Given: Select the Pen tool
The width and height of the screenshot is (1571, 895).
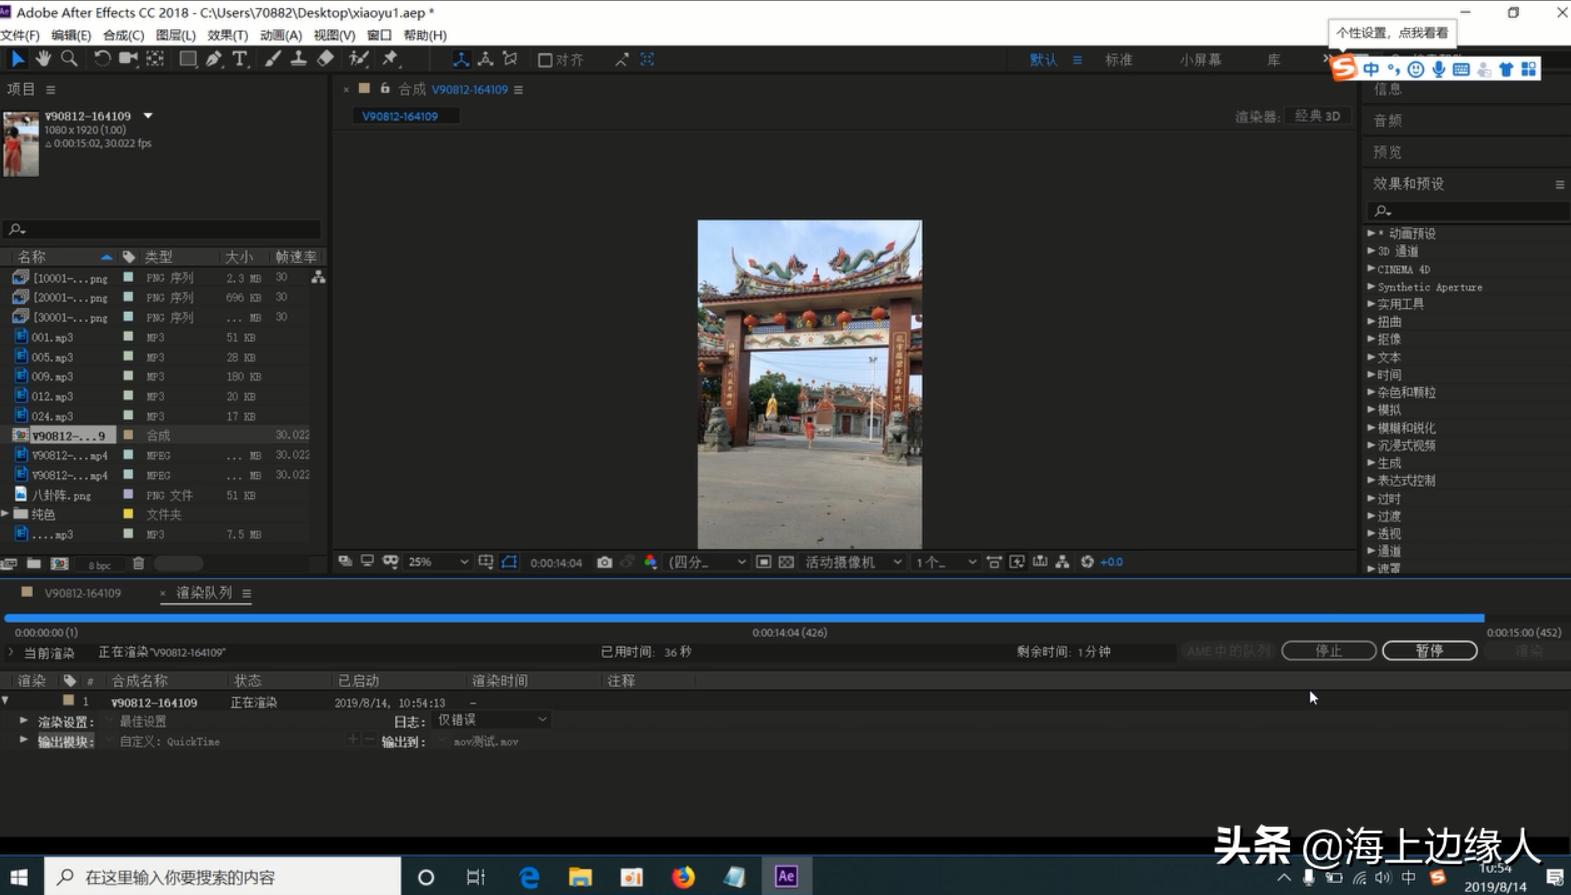Looking at the screenshot, I should 213,59.
